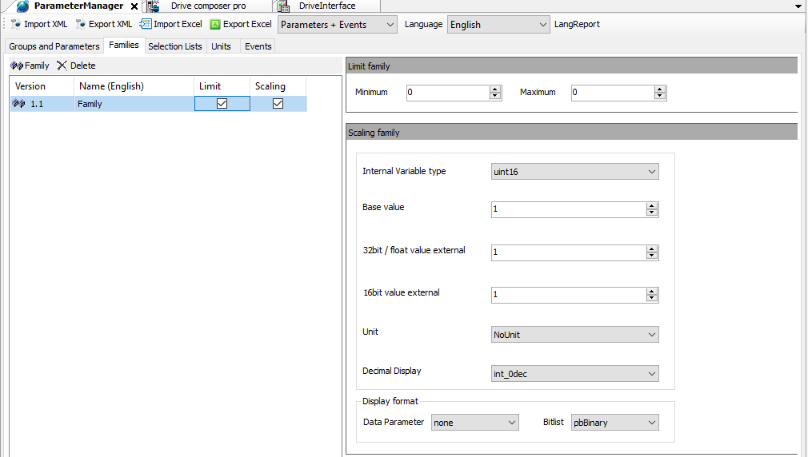Click the Maximum value field
Image resolution: width=808 pixels, height=457 pixels.
pos(612,92)
